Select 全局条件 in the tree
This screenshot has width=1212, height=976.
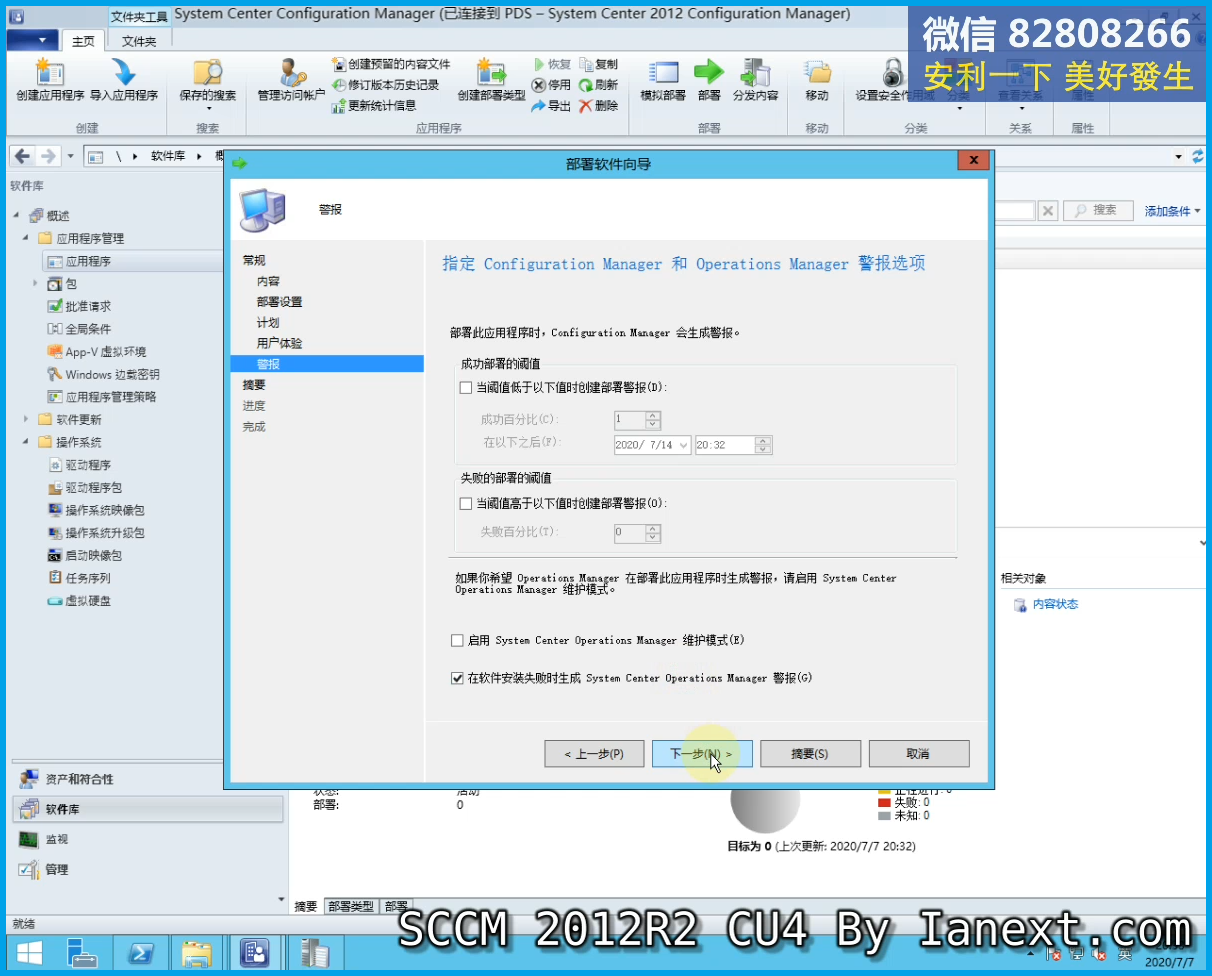pos(88,329)
